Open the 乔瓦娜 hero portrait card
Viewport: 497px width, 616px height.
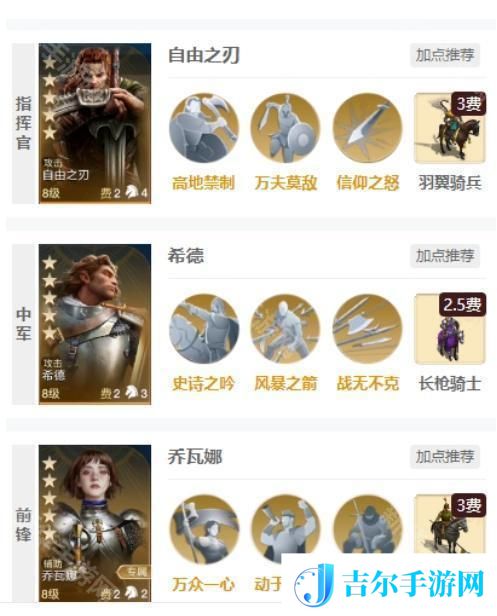click(95, 523)
